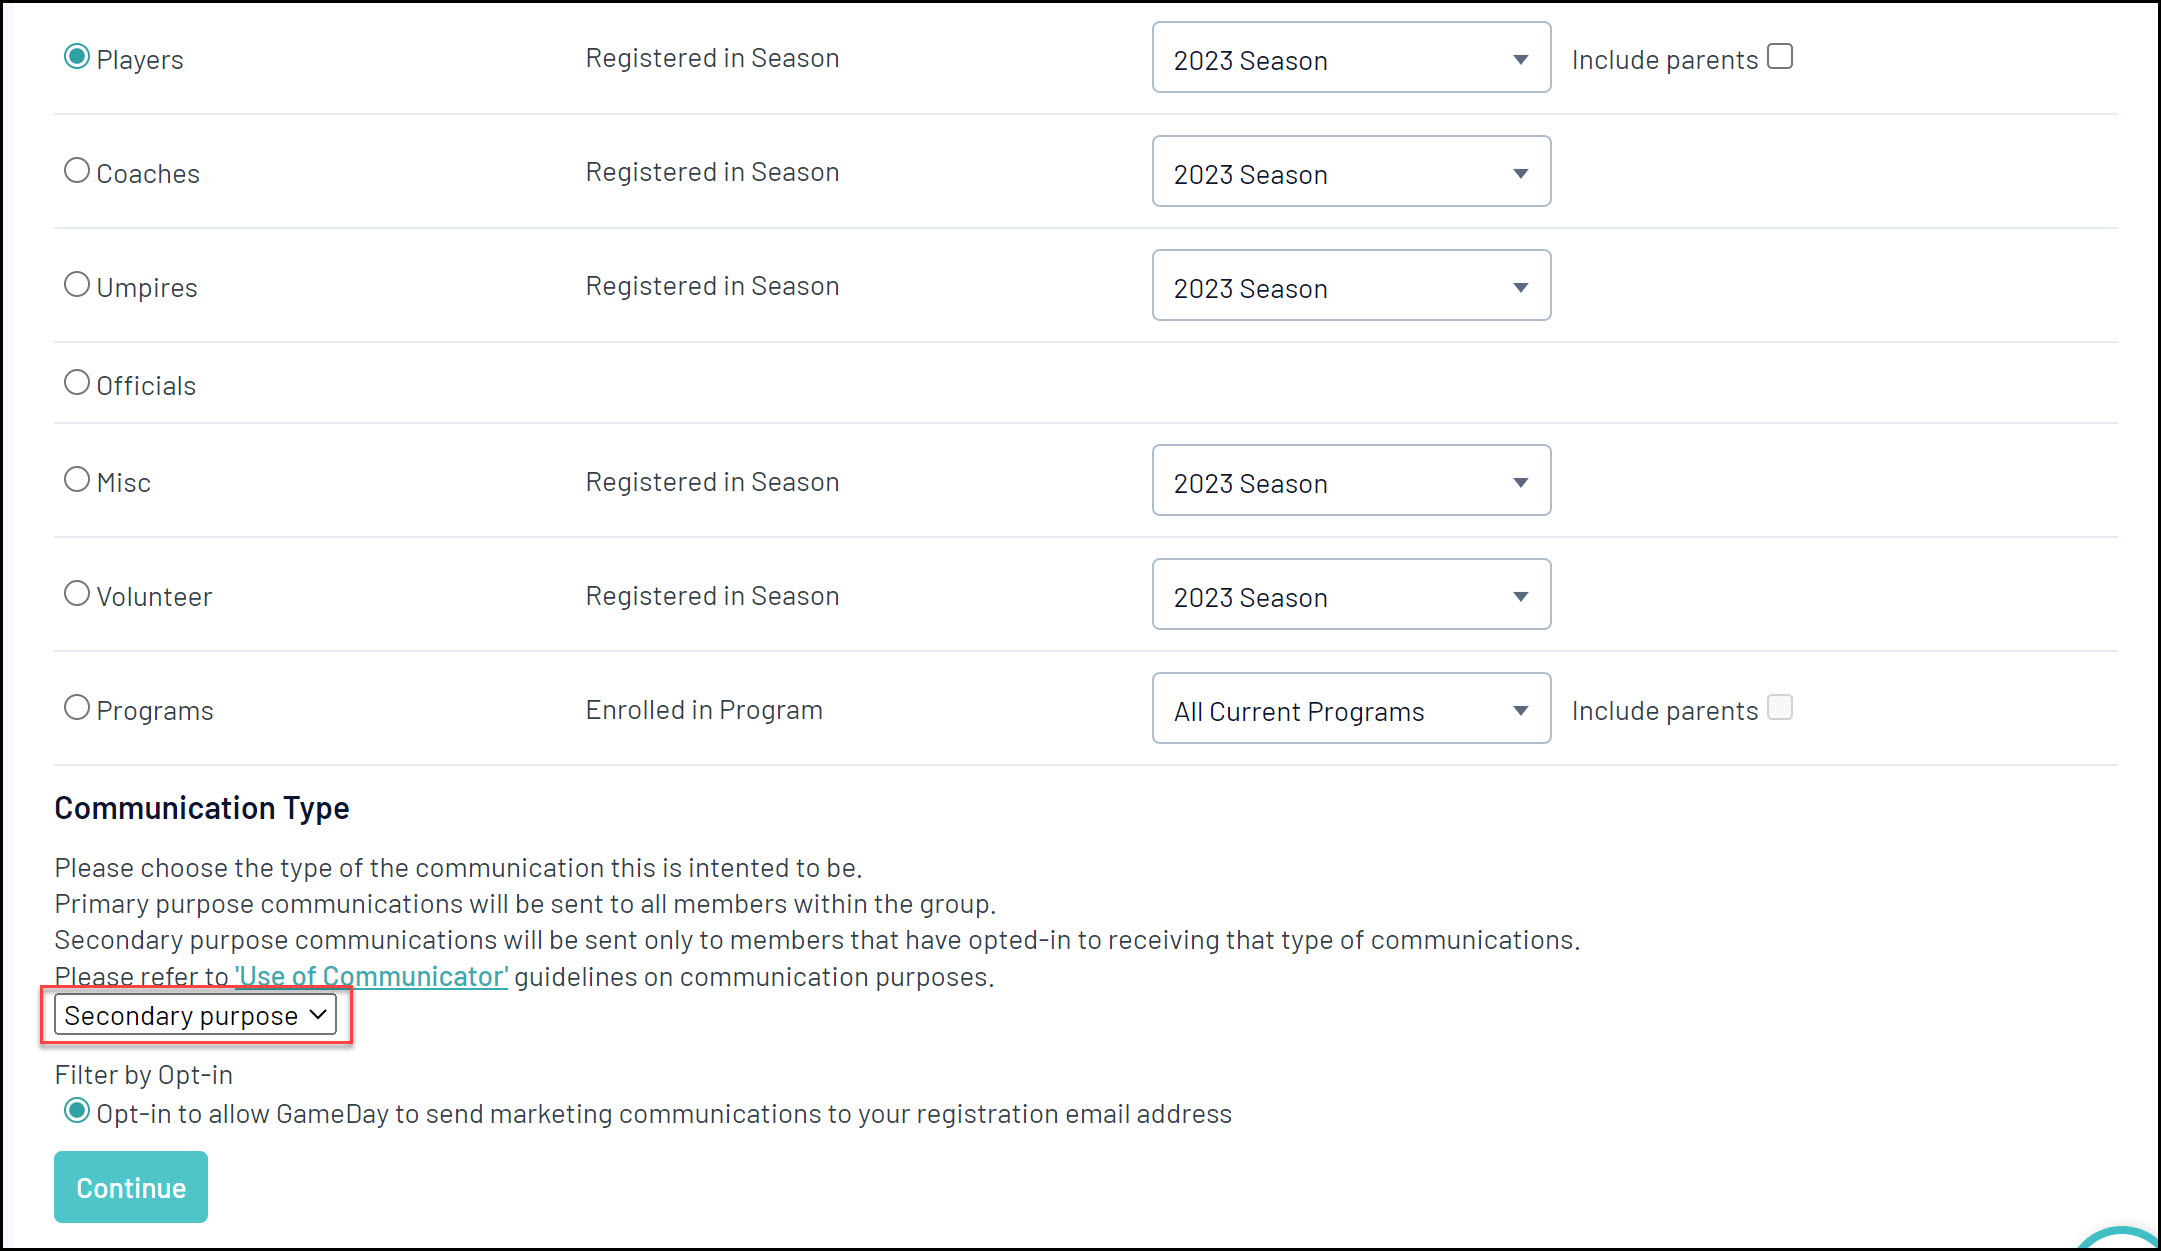Screen dimensions: 2161x1251
Task: Choose the Umpires recipient option
Action: 77,285
